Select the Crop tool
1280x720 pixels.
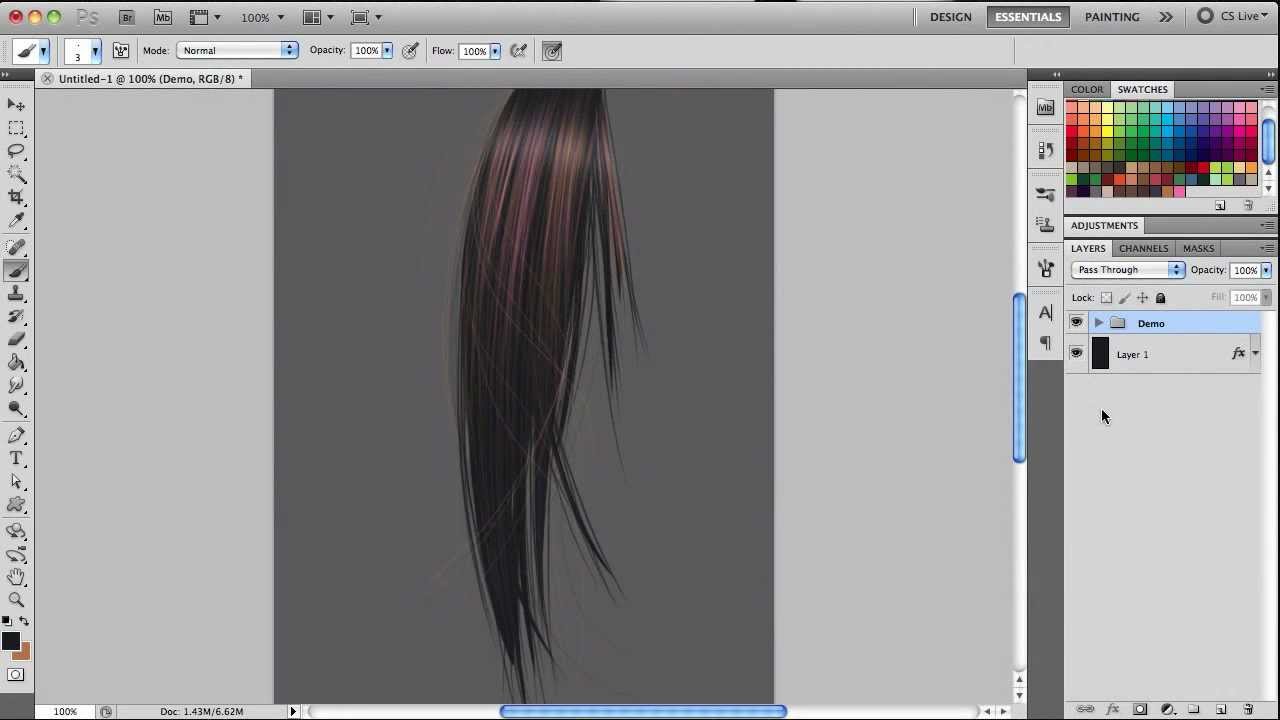point(16,197)
